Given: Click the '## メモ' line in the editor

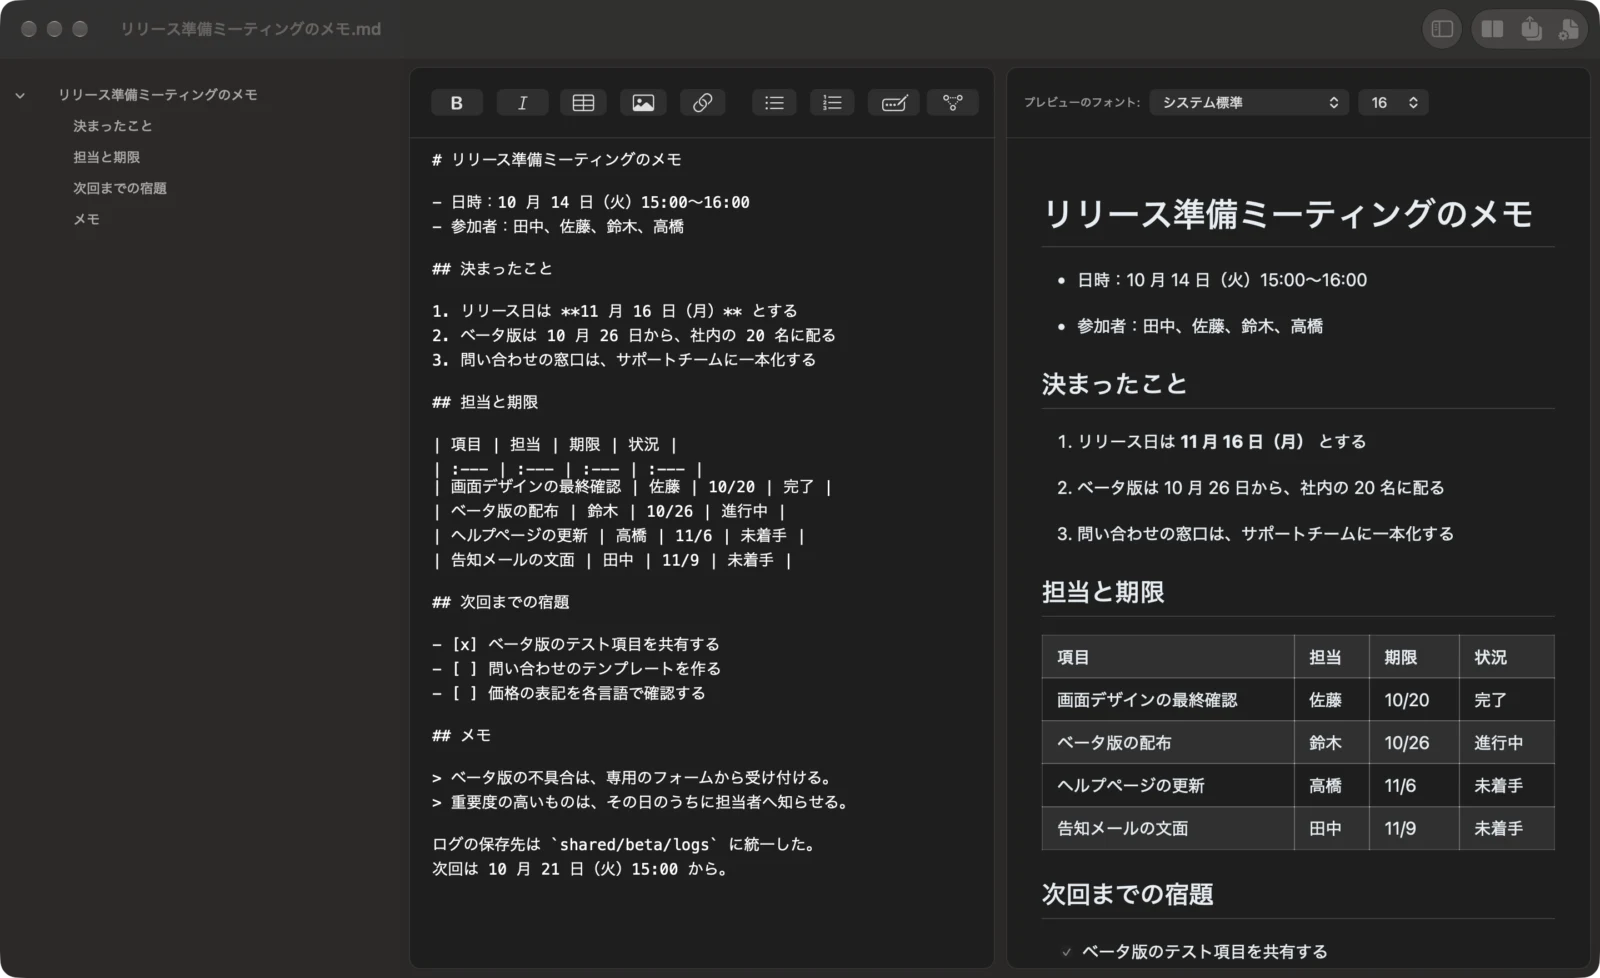Looking at the screenshot, I should pyautogui.click(x=461, y=735).
